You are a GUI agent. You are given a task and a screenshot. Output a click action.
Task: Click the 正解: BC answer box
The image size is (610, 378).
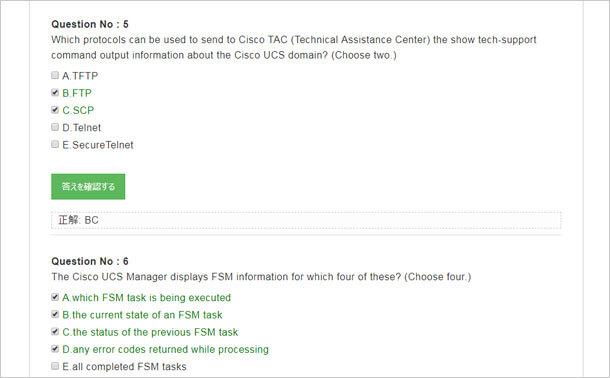coord(306,220)
